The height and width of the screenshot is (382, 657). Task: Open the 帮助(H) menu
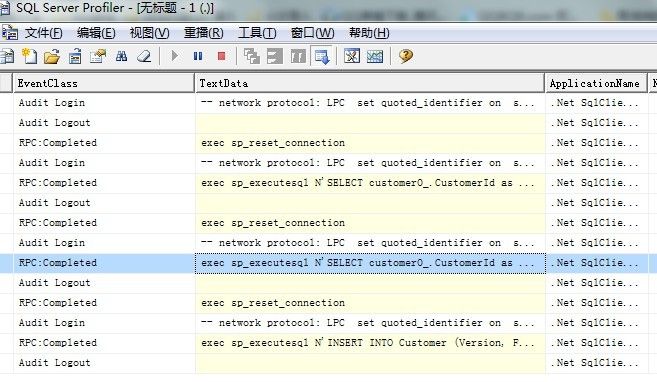(369, 33)
